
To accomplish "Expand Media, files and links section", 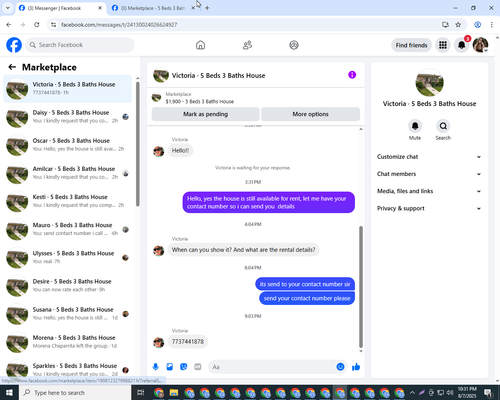I will [x=429, y=191].
